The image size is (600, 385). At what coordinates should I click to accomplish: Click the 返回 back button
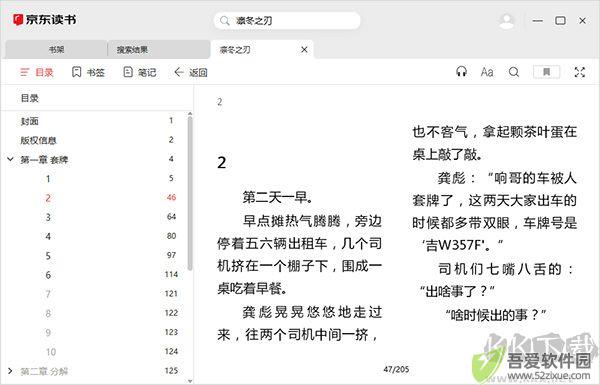(x=191, y=72)
